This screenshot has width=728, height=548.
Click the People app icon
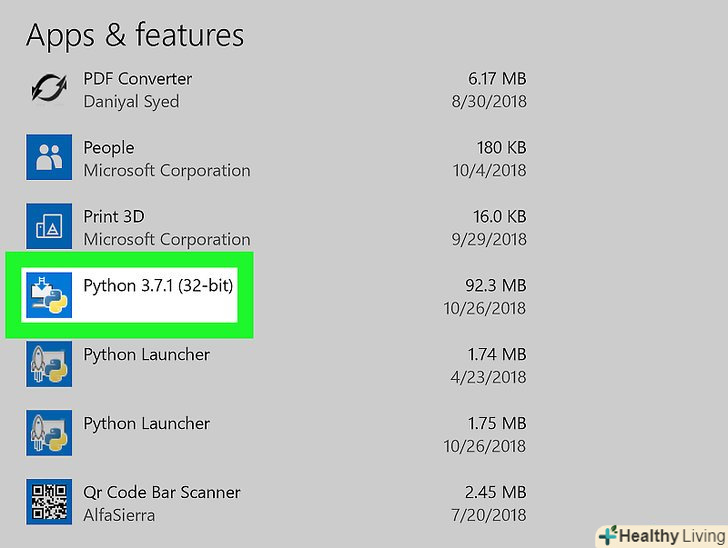point(49,157)
